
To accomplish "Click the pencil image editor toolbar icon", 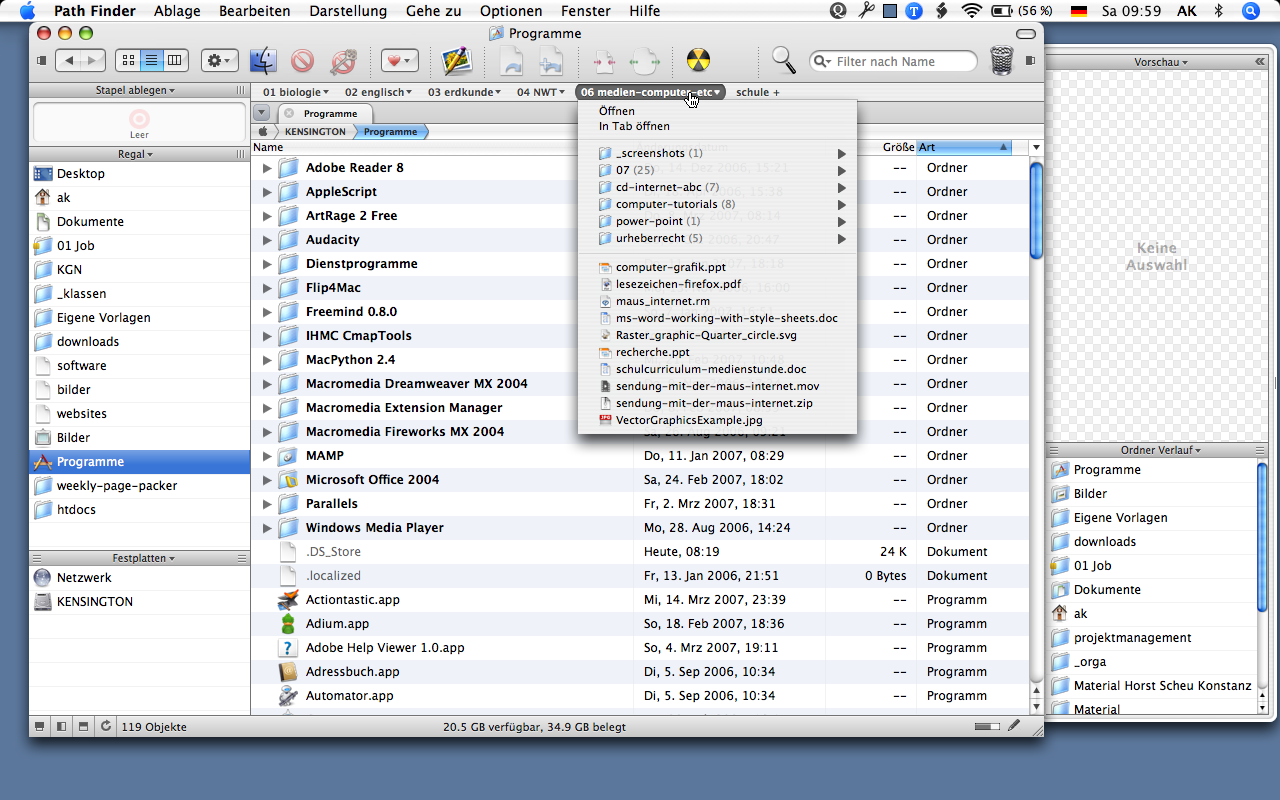I will tap(457, 61).
